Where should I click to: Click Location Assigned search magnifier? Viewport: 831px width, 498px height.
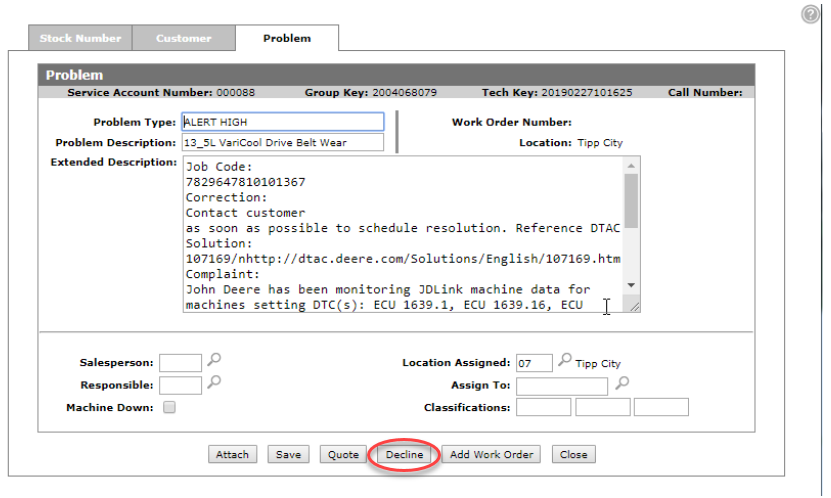[565, 362]
